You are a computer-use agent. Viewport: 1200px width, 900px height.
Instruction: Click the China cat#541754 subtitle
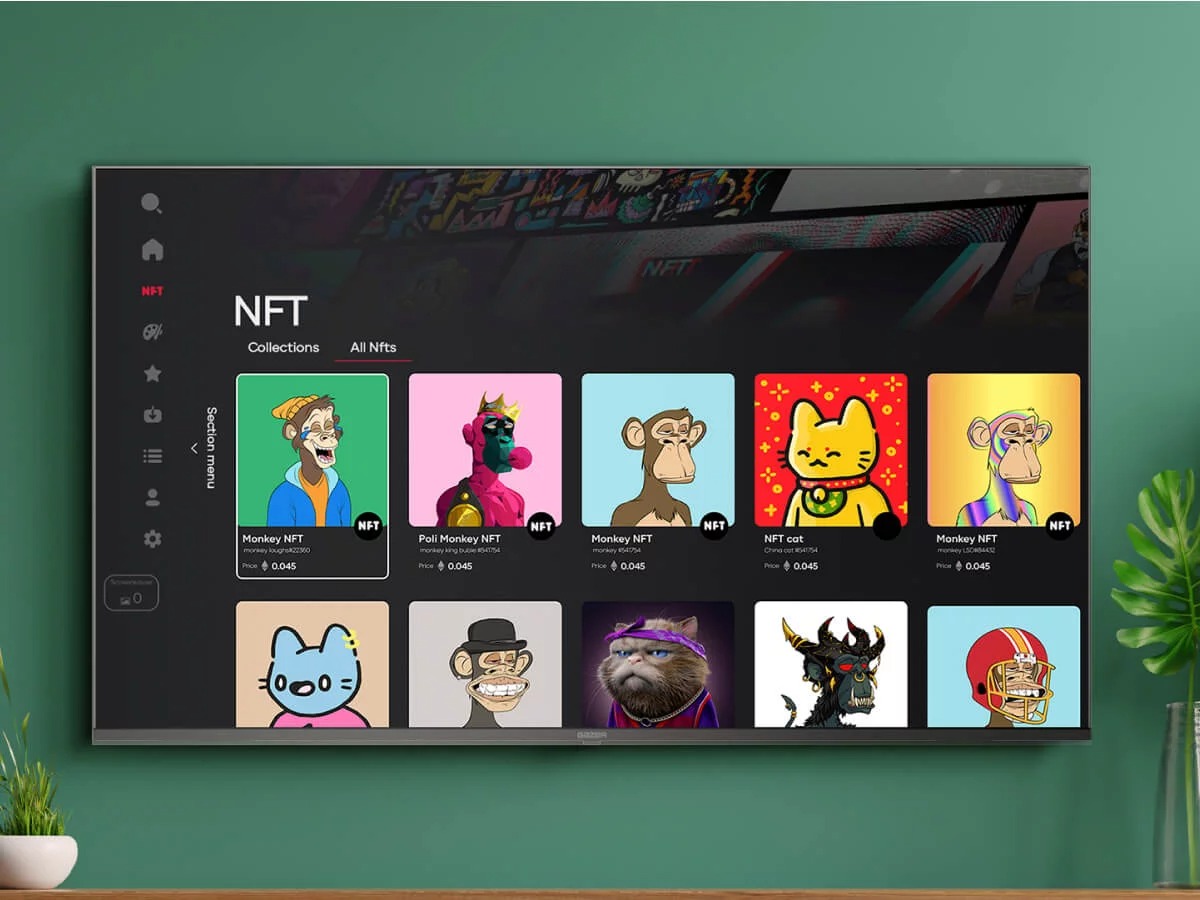point(791,550)
